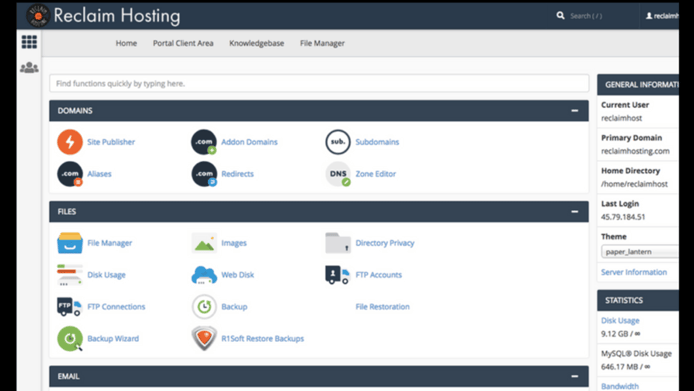694x391 pixels.
Task: Click the Reclaim Hosting logo
Action: click(103, 15)
